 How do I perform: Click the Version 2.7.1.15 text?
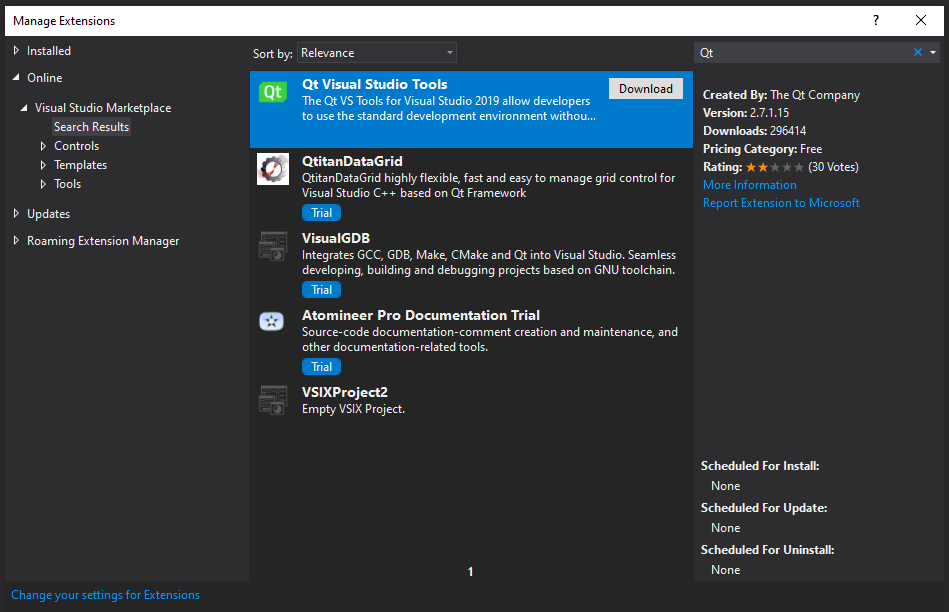pos(746,113)
